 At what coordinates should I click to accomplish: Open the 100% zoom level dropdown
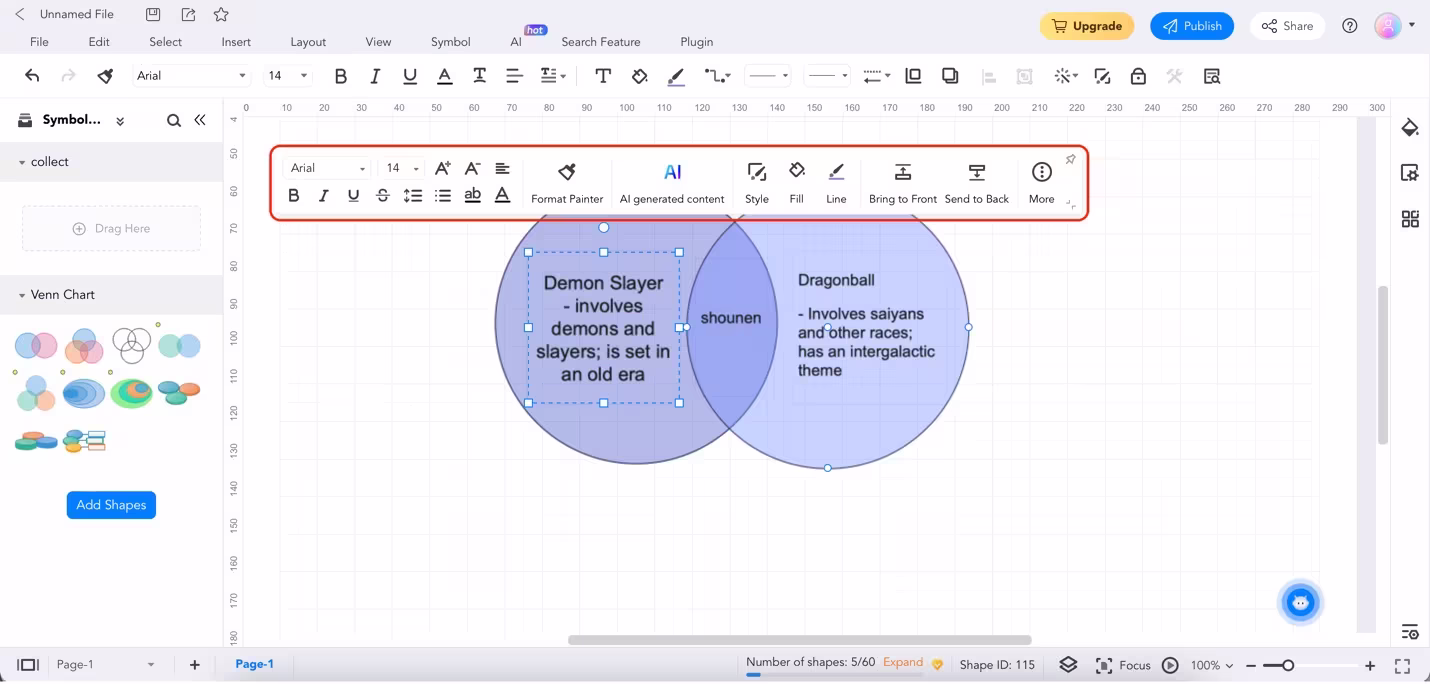tap(1212, 665)
